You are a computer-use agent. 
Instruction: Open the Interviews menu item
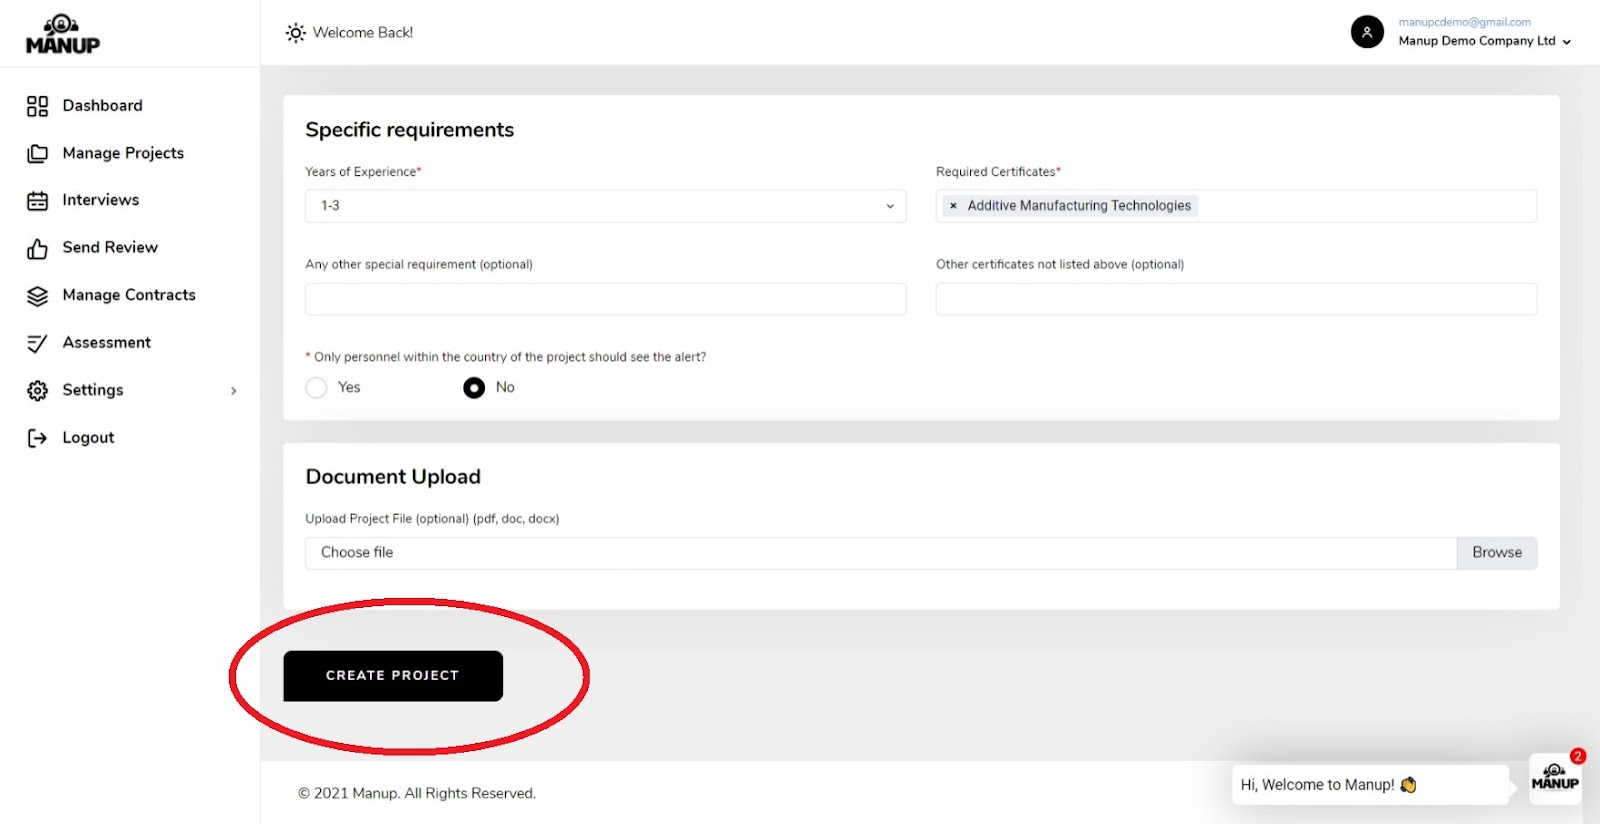coord(101,200)
